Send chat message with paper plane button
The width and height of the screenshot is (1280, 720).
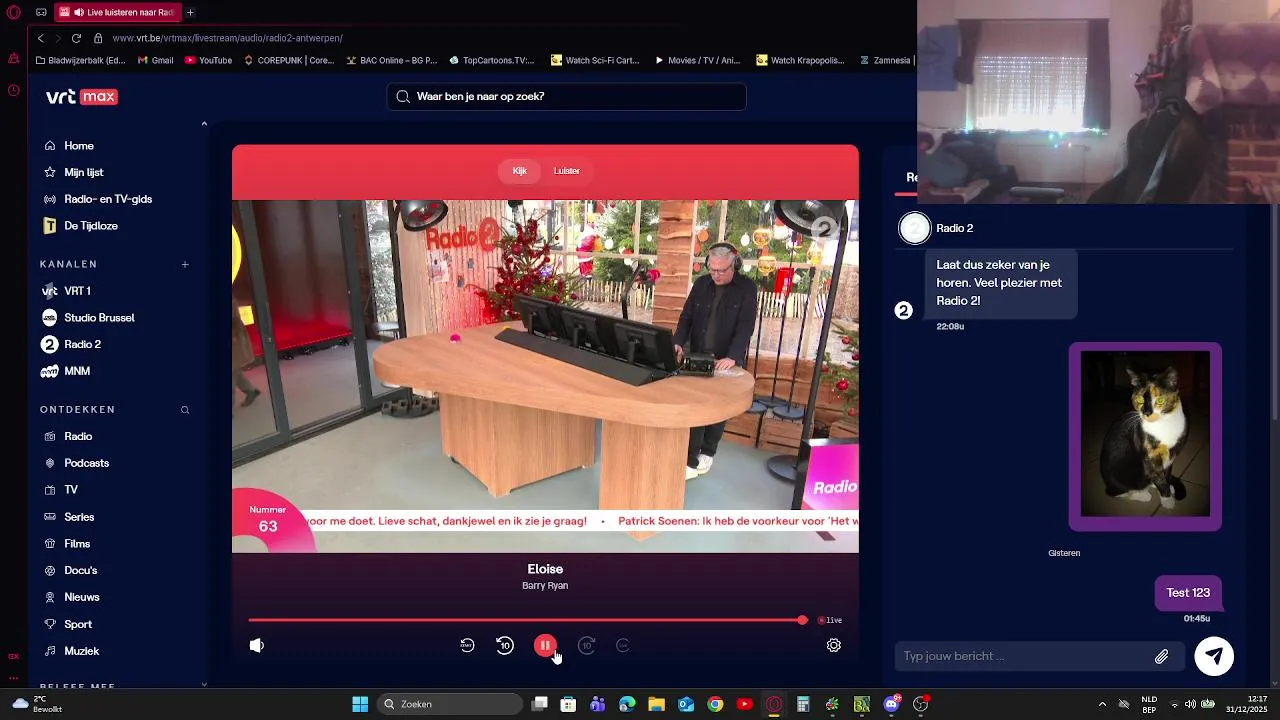1214,656
